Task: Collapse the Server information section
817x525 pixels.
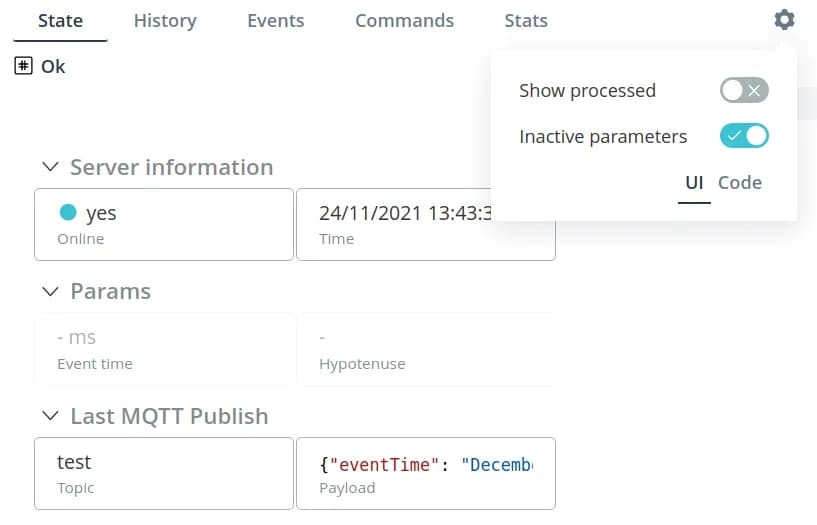Action: coord(50,167)
